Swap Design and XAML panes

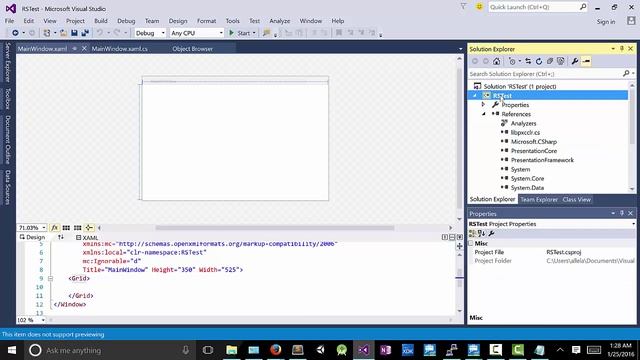61,237
